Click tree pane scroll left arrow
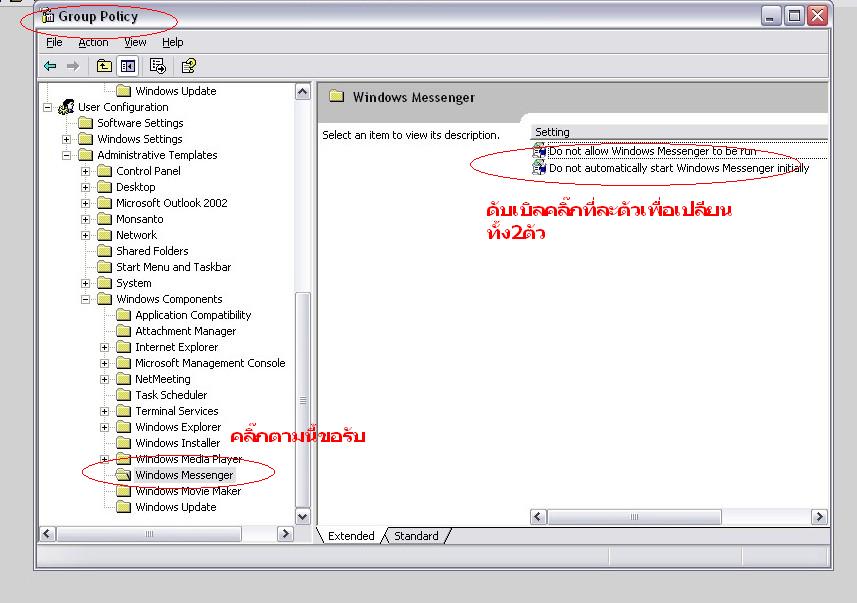Screen dimensions: 857x603 point(48,534)
